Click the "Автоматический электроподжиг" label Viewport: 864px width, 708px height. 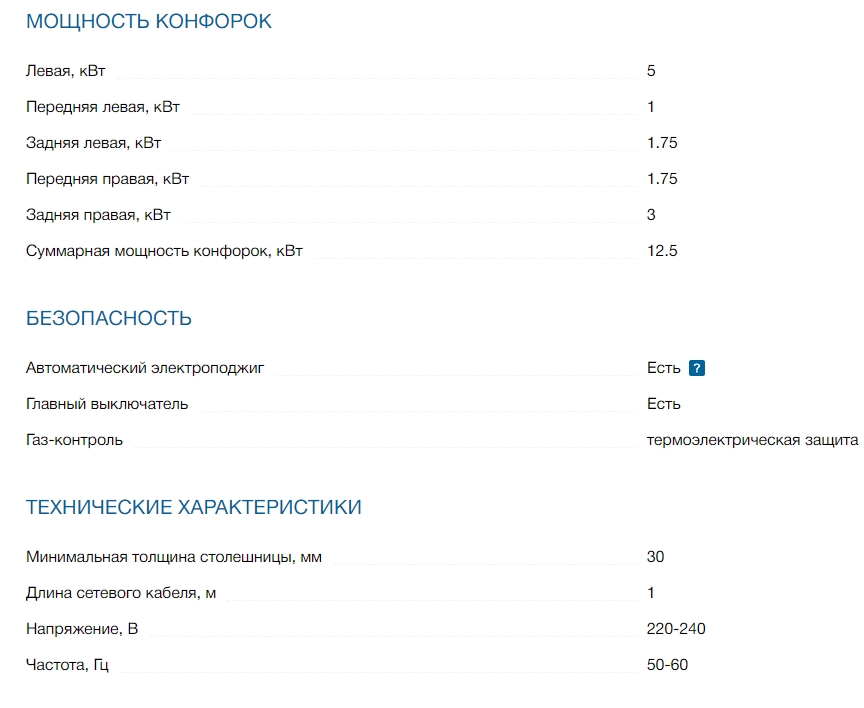(x=145, y=368)
